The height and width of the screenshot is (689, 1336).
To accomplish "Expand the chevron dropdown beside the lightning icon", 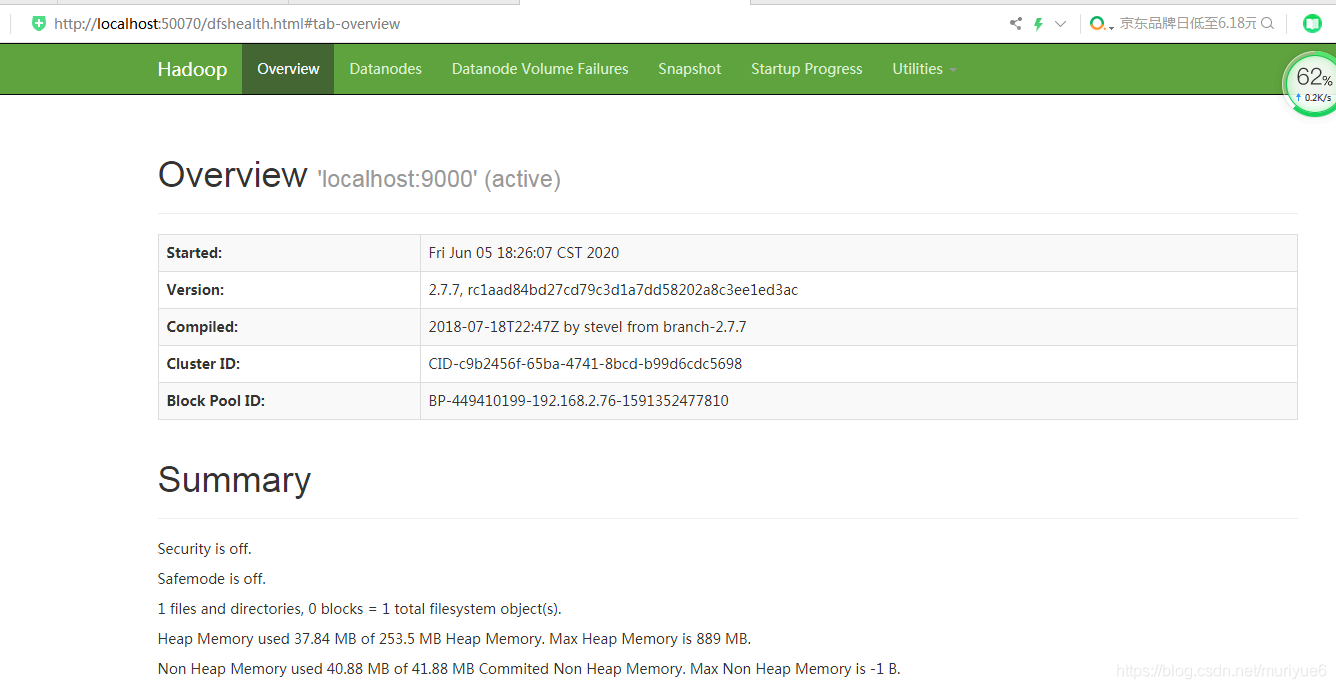I will coord(1060,23).
